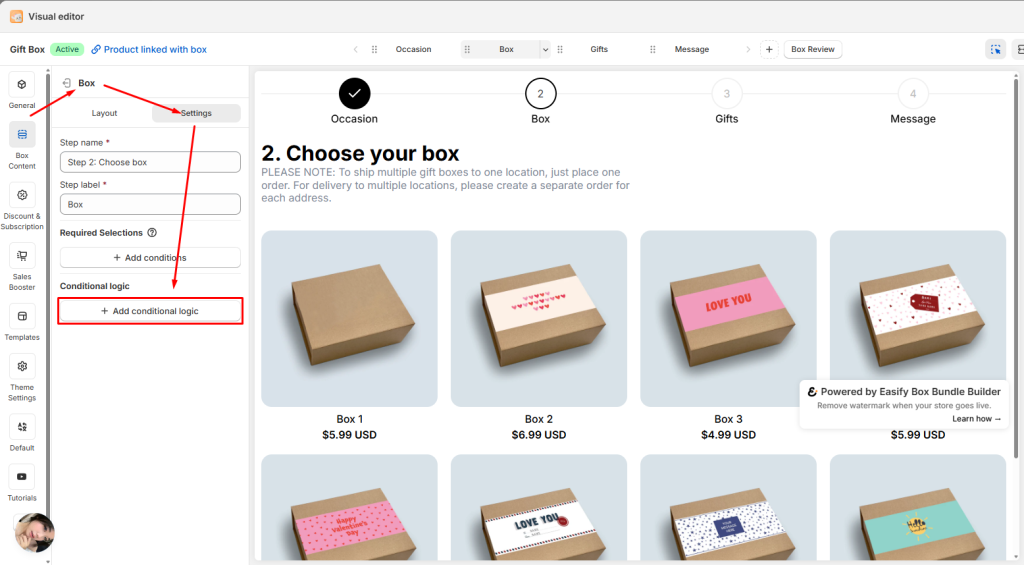
Task: Click the Add conditions button
Action: pos(150,258)
